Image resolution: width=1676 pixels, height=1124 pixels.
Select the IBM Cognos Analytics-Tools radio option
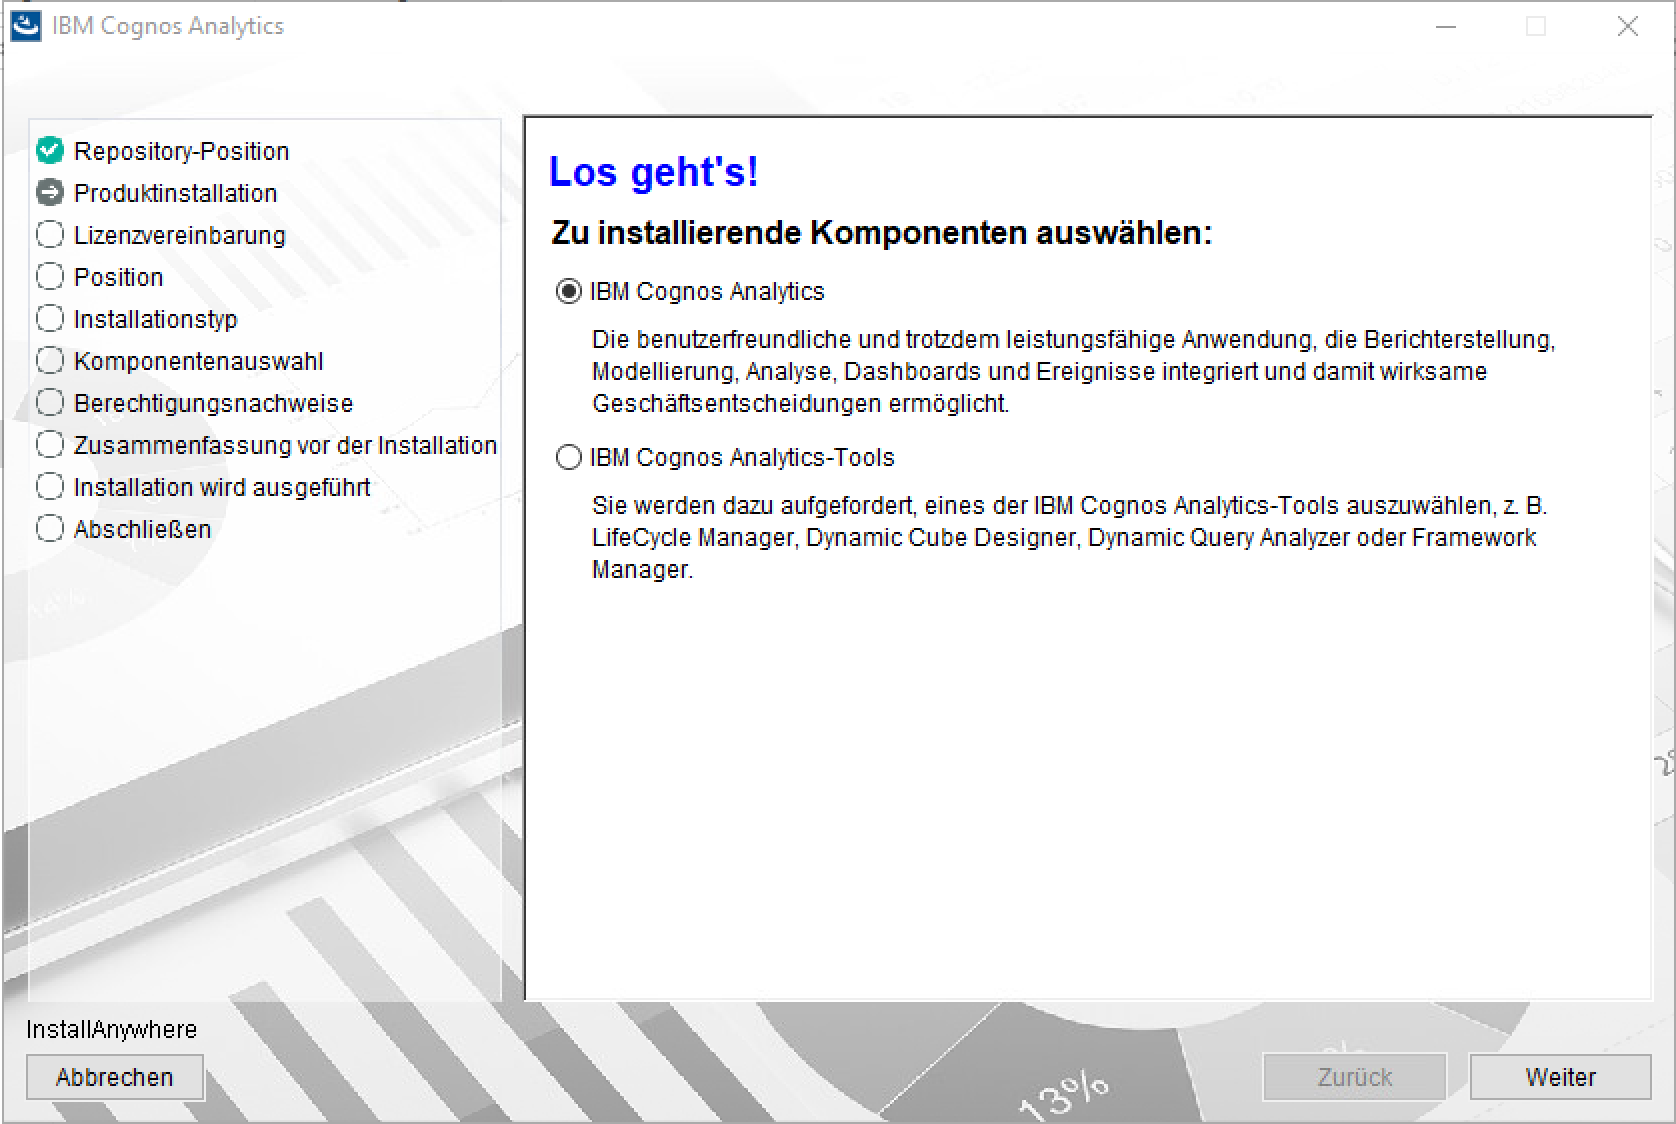[x=568, y=458]
